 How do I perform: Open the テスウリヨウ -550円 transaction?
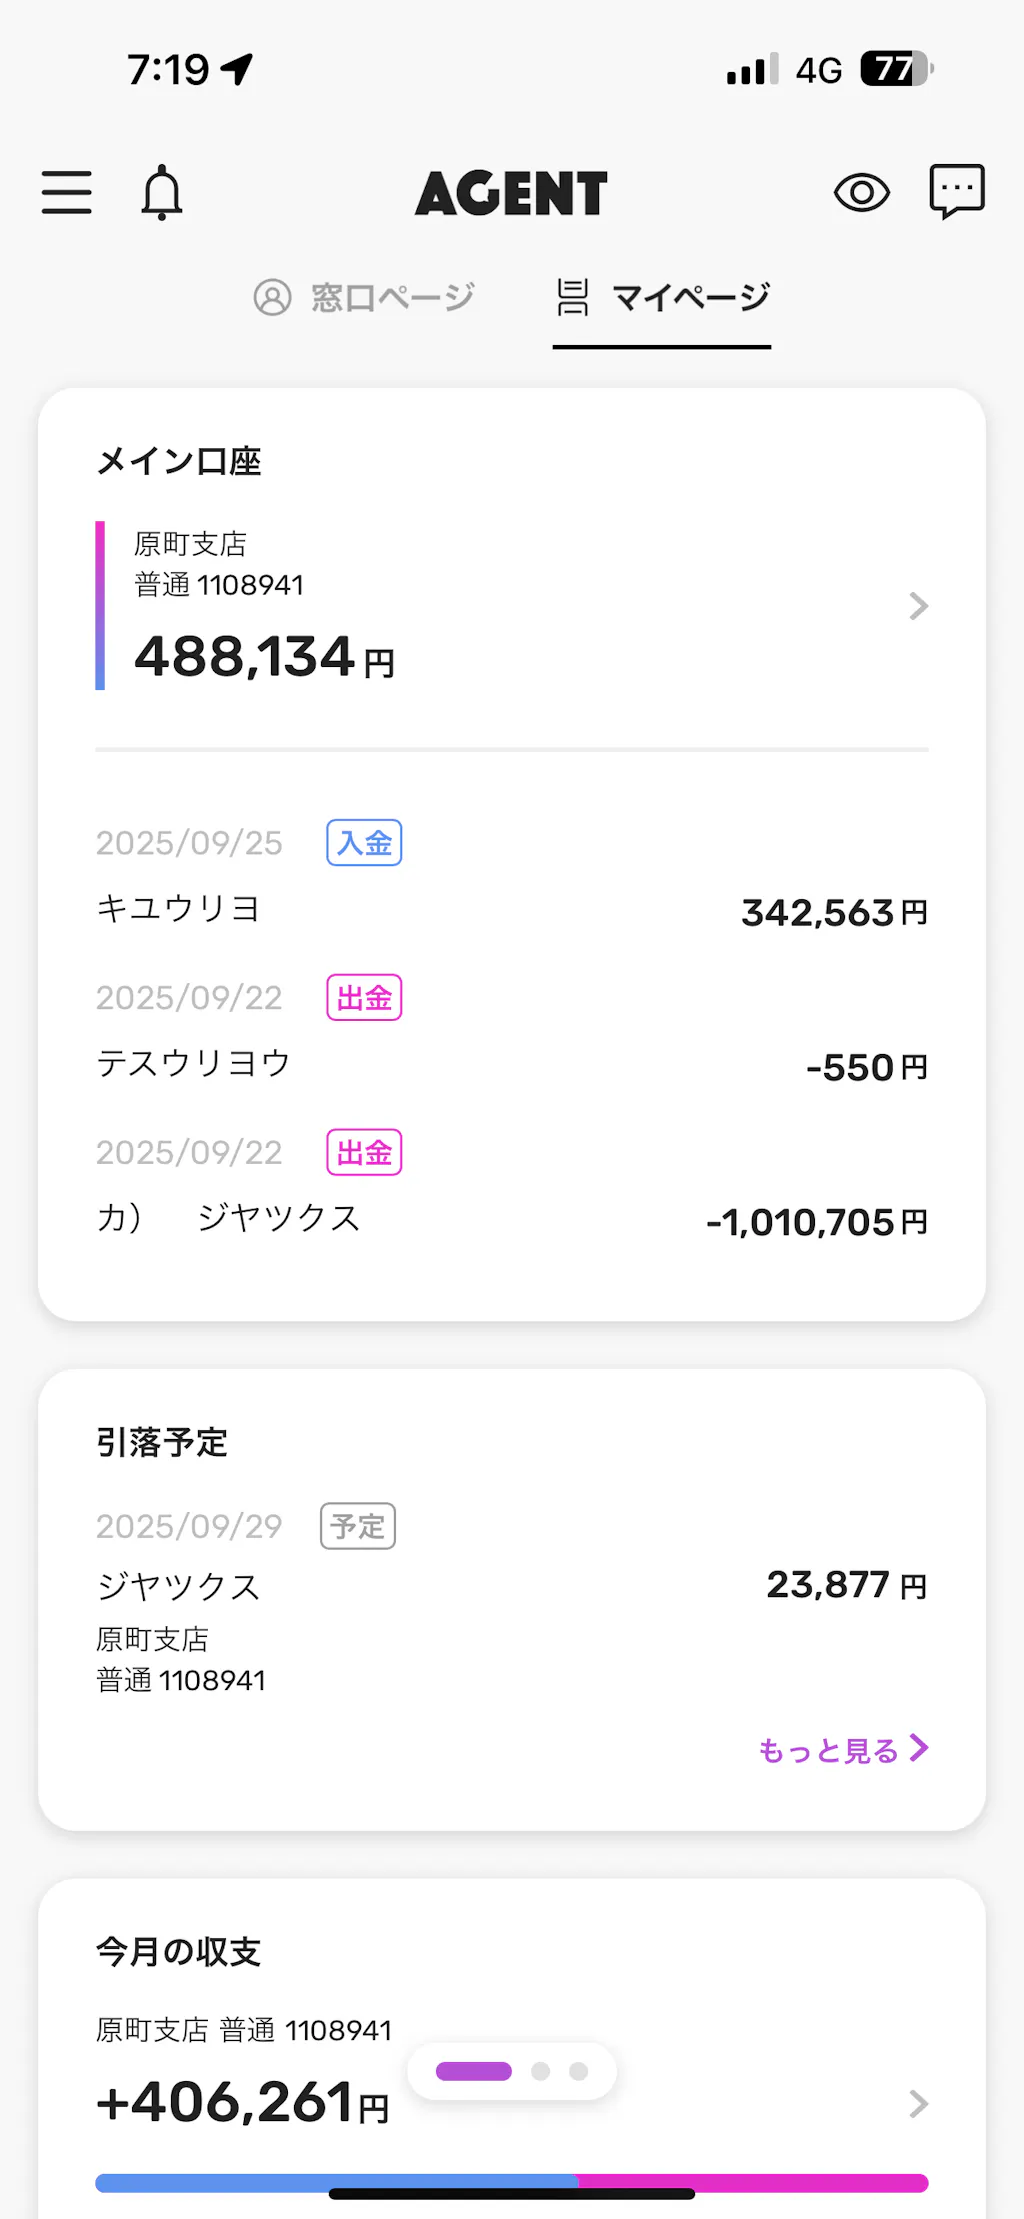coord(511,1065)
